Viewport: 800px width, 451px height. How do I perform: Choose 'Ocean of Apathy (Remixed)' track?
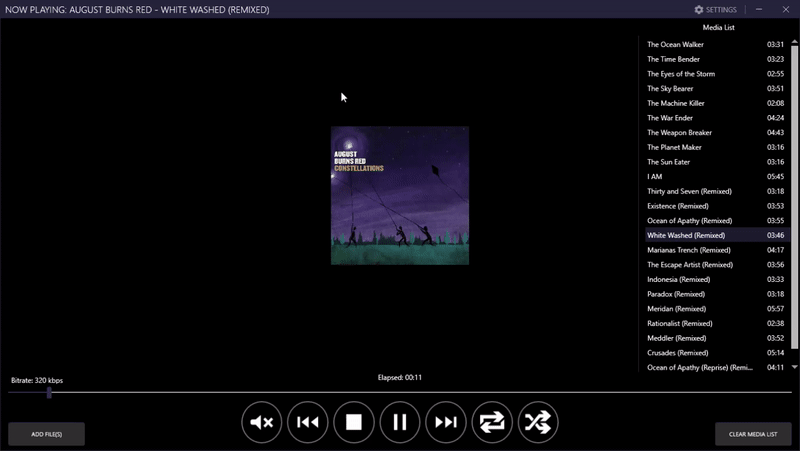(x=715, y=221)
